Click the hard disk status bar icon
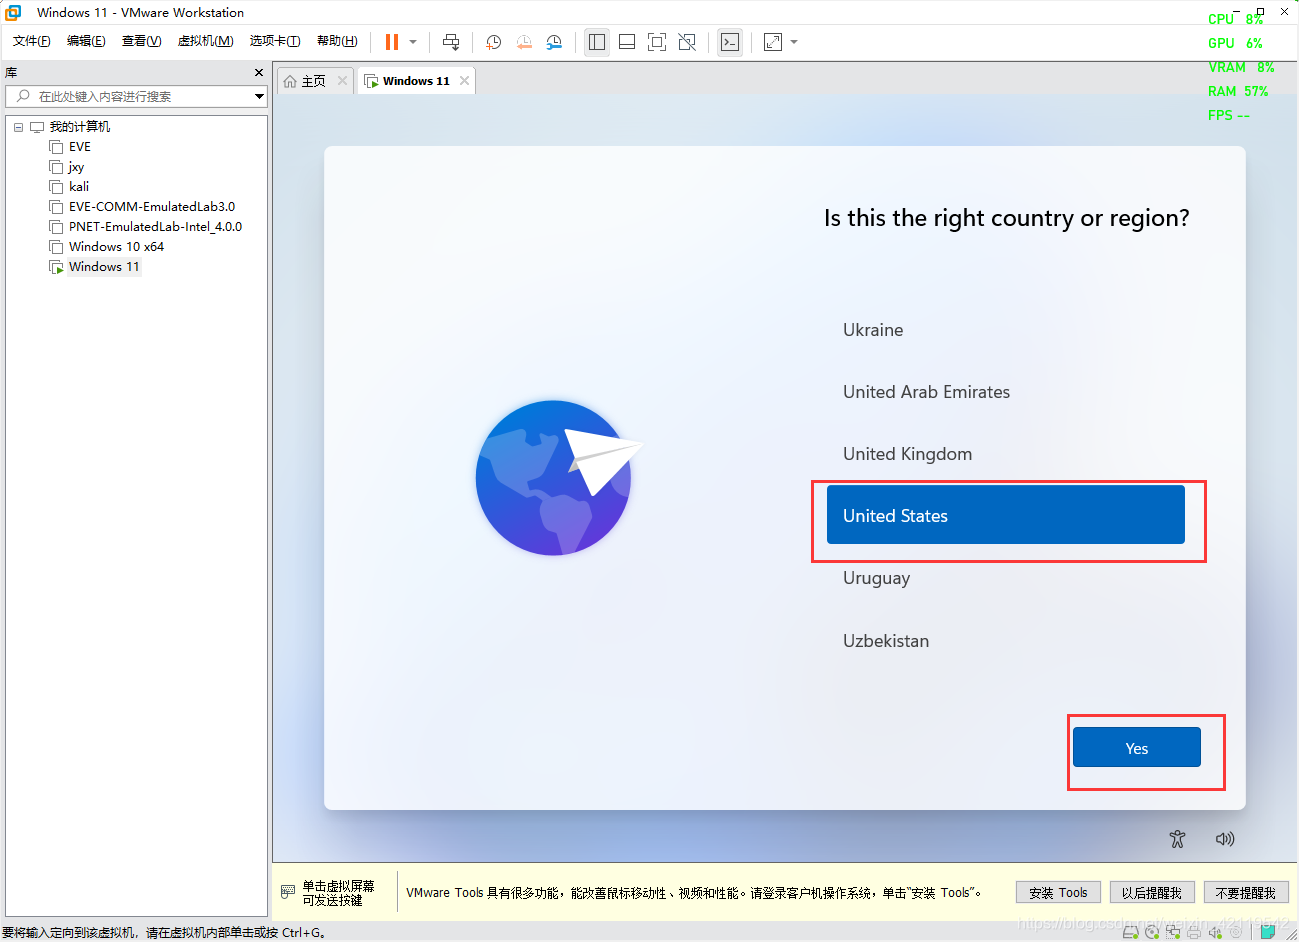This screenshot has height=942, width=1299. click(1131, 932)
